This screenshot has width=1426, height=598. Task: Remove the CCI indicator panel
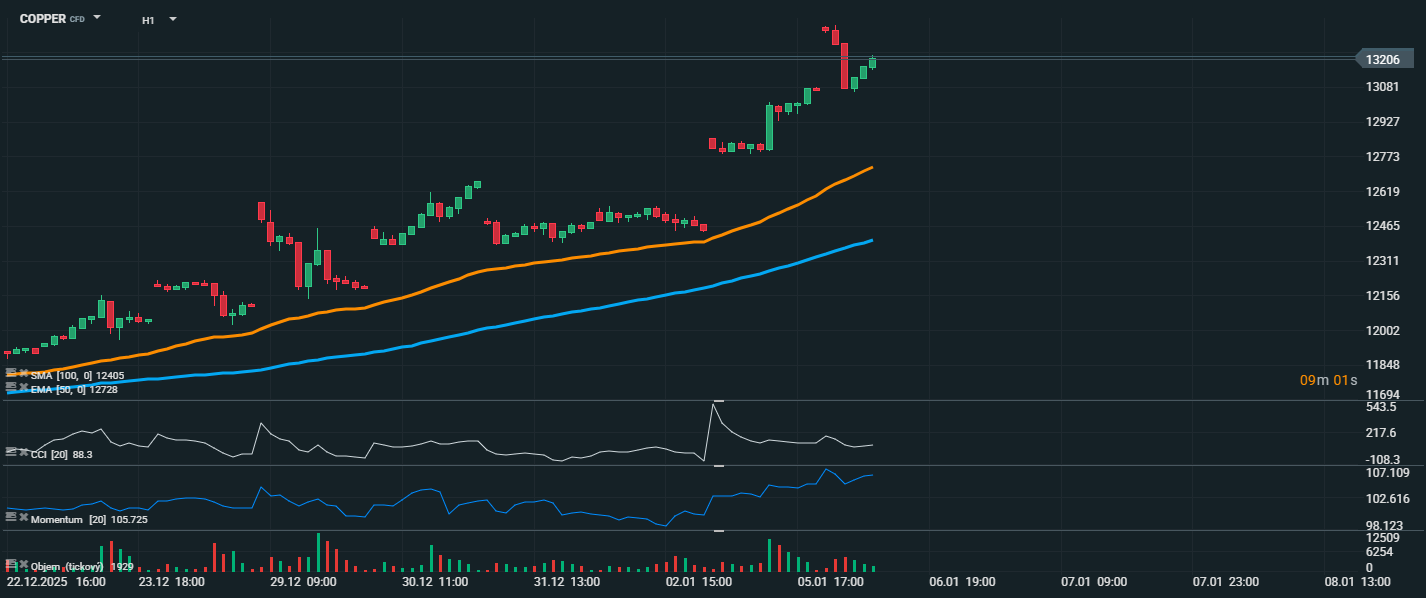point(23,453)
